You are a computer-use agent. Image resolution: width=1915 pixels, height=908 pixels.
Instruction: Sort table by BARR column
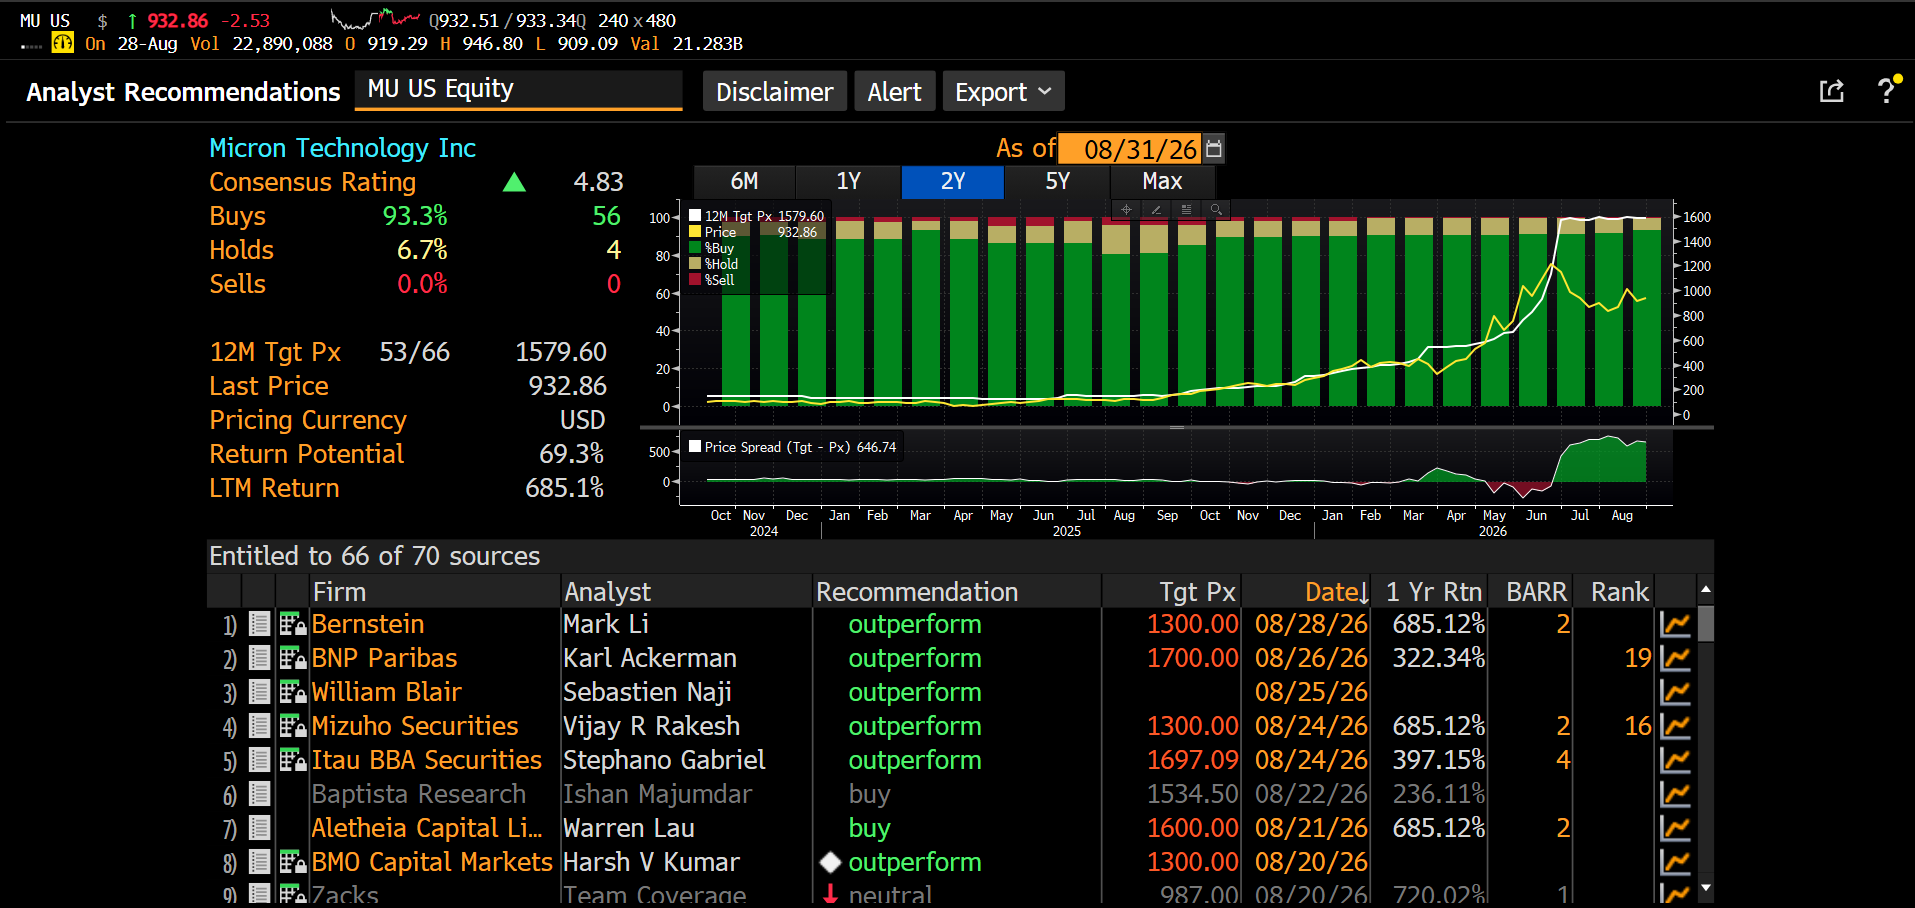tap(1531, 592)
